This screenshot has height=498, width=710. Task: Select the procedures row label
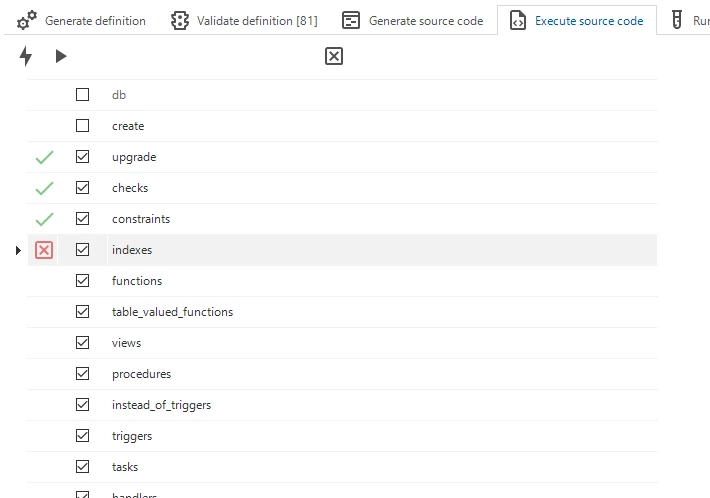[x=141, y=374]
